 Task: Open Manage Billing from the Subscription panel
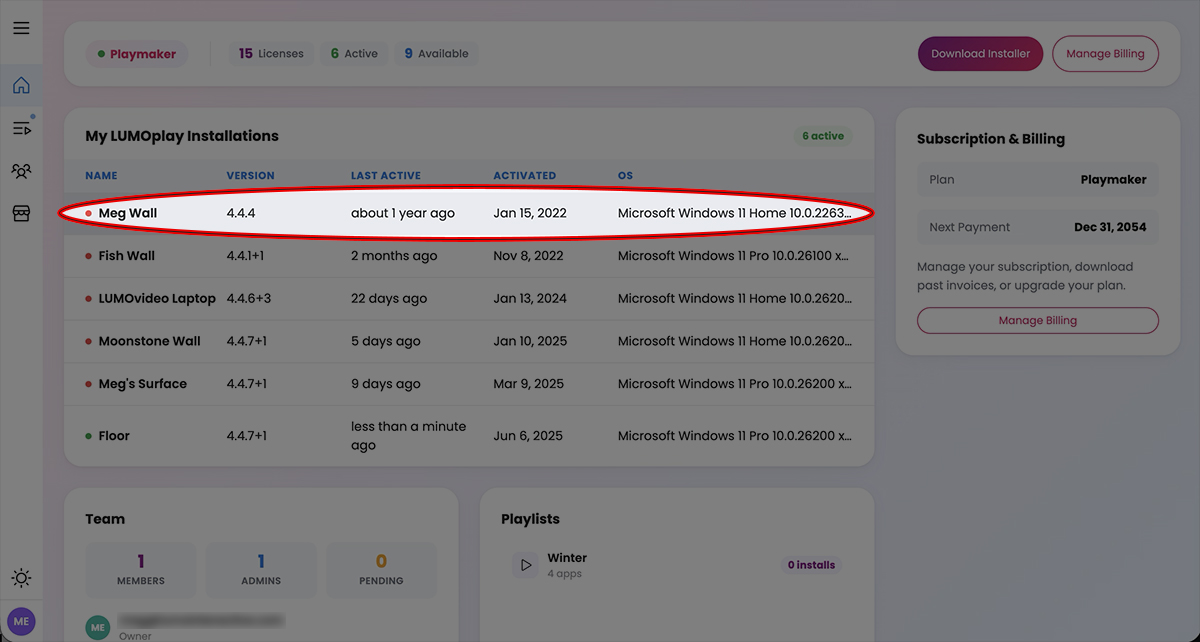click(1037, 319)
